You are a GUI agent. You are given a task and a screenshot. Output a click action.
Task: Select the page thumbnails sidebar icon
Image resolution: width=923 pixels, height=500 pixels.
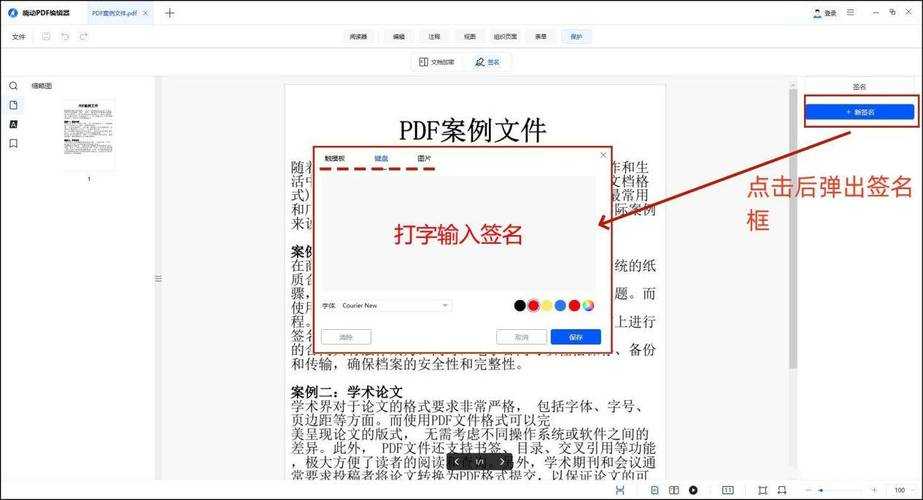(x=14, y=105)
